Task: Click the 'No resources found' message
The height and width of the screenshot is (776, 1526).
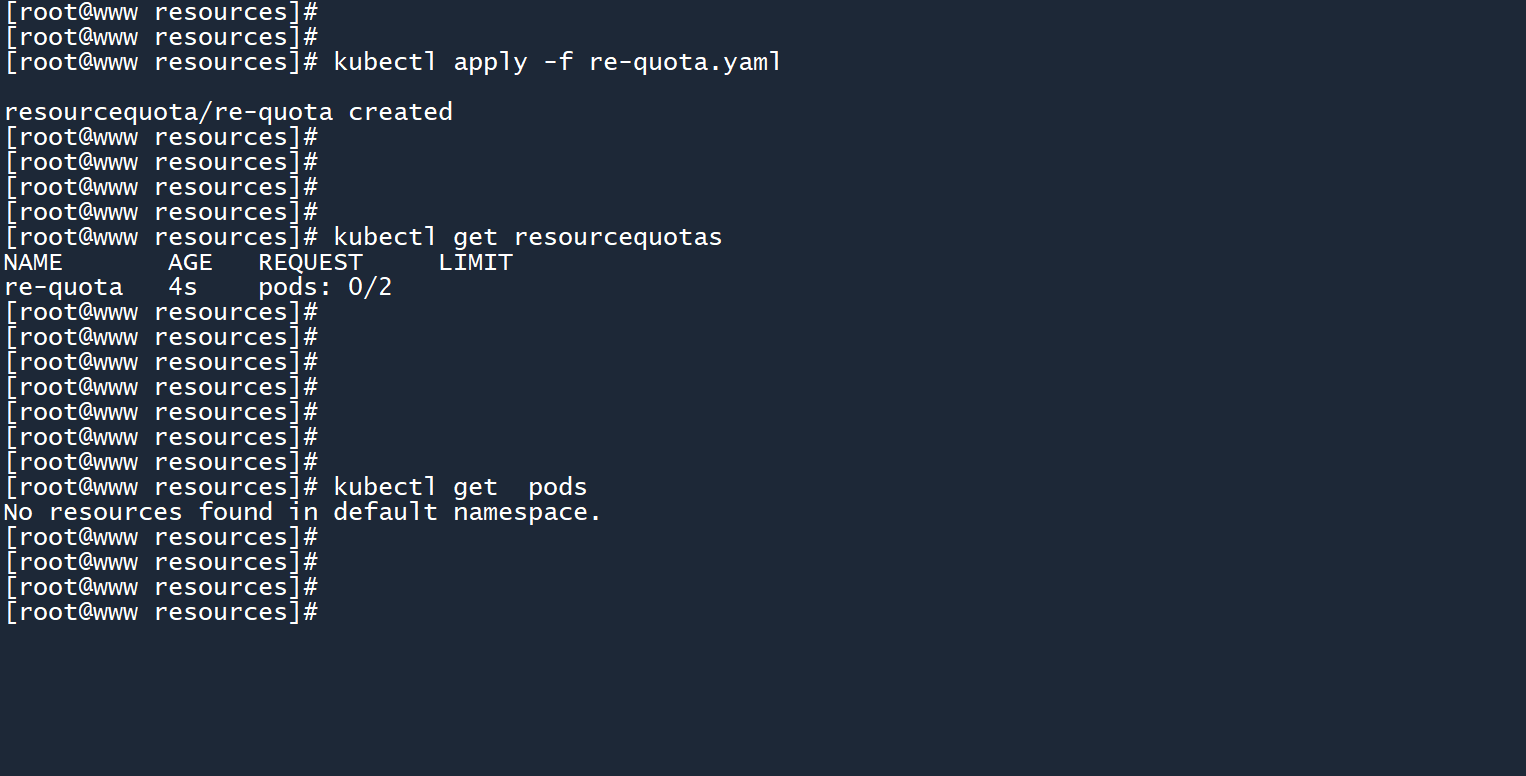Action: 138,512
